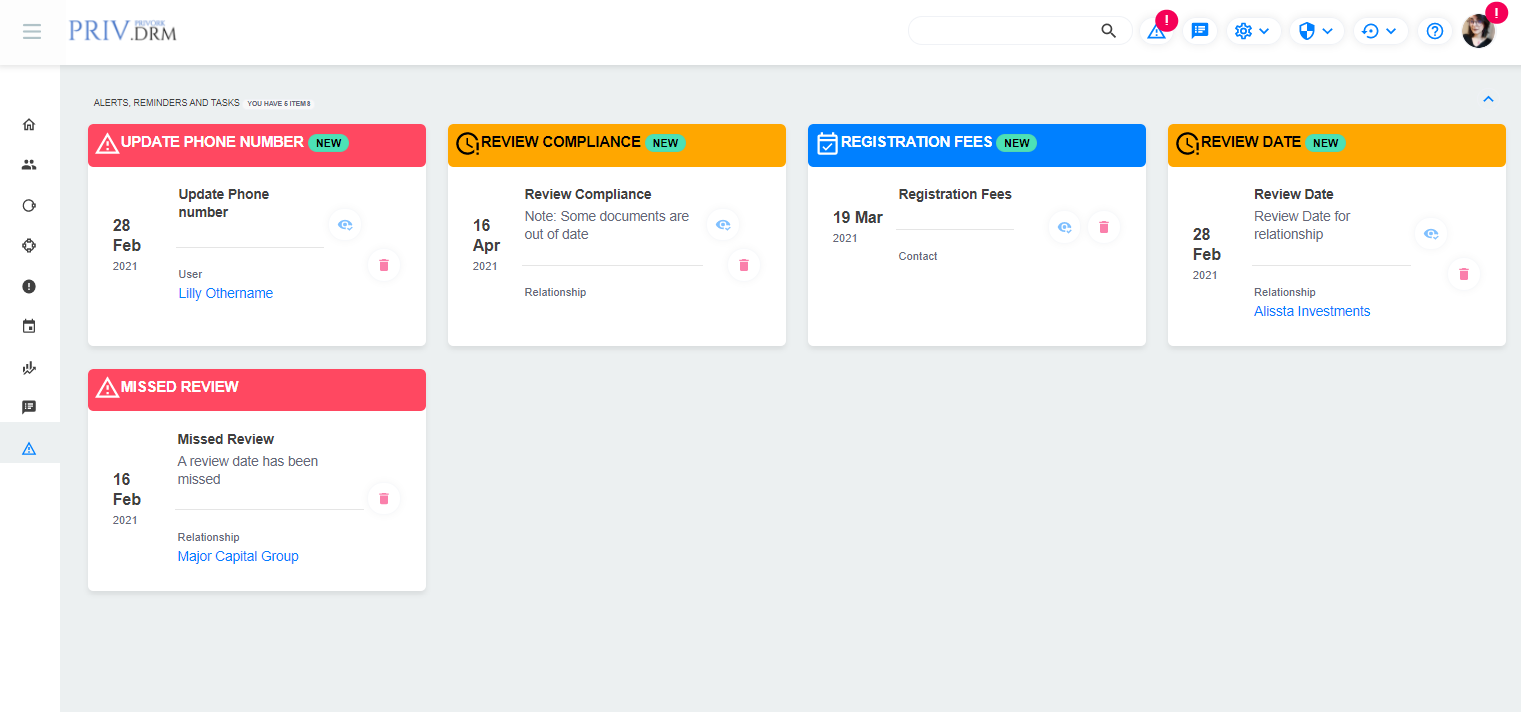Open the help question mark icon

point(1434,31)
